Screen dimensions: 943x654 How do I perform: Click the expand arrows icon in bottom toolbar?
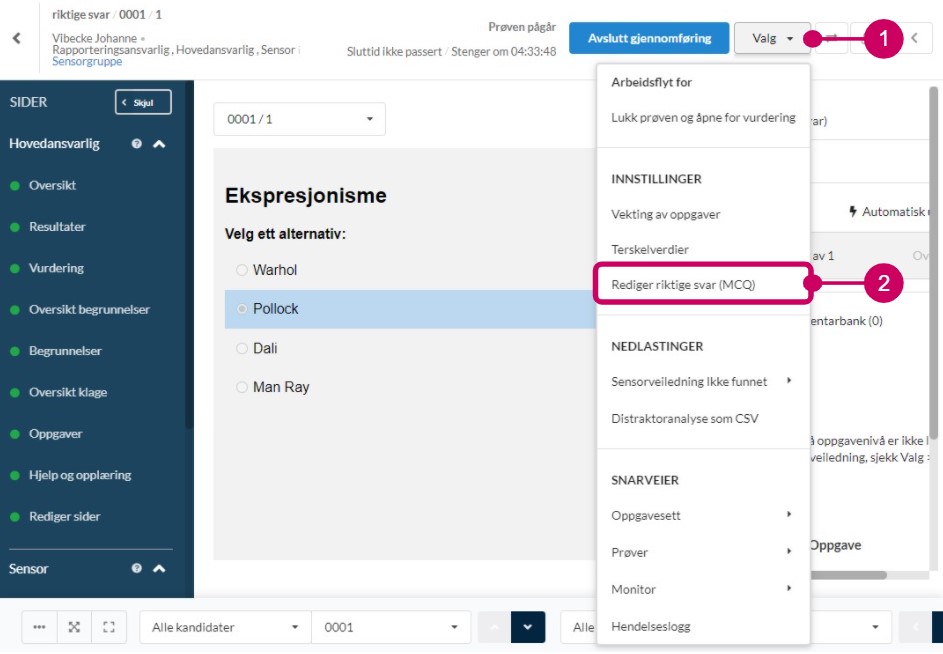point(74,627)
